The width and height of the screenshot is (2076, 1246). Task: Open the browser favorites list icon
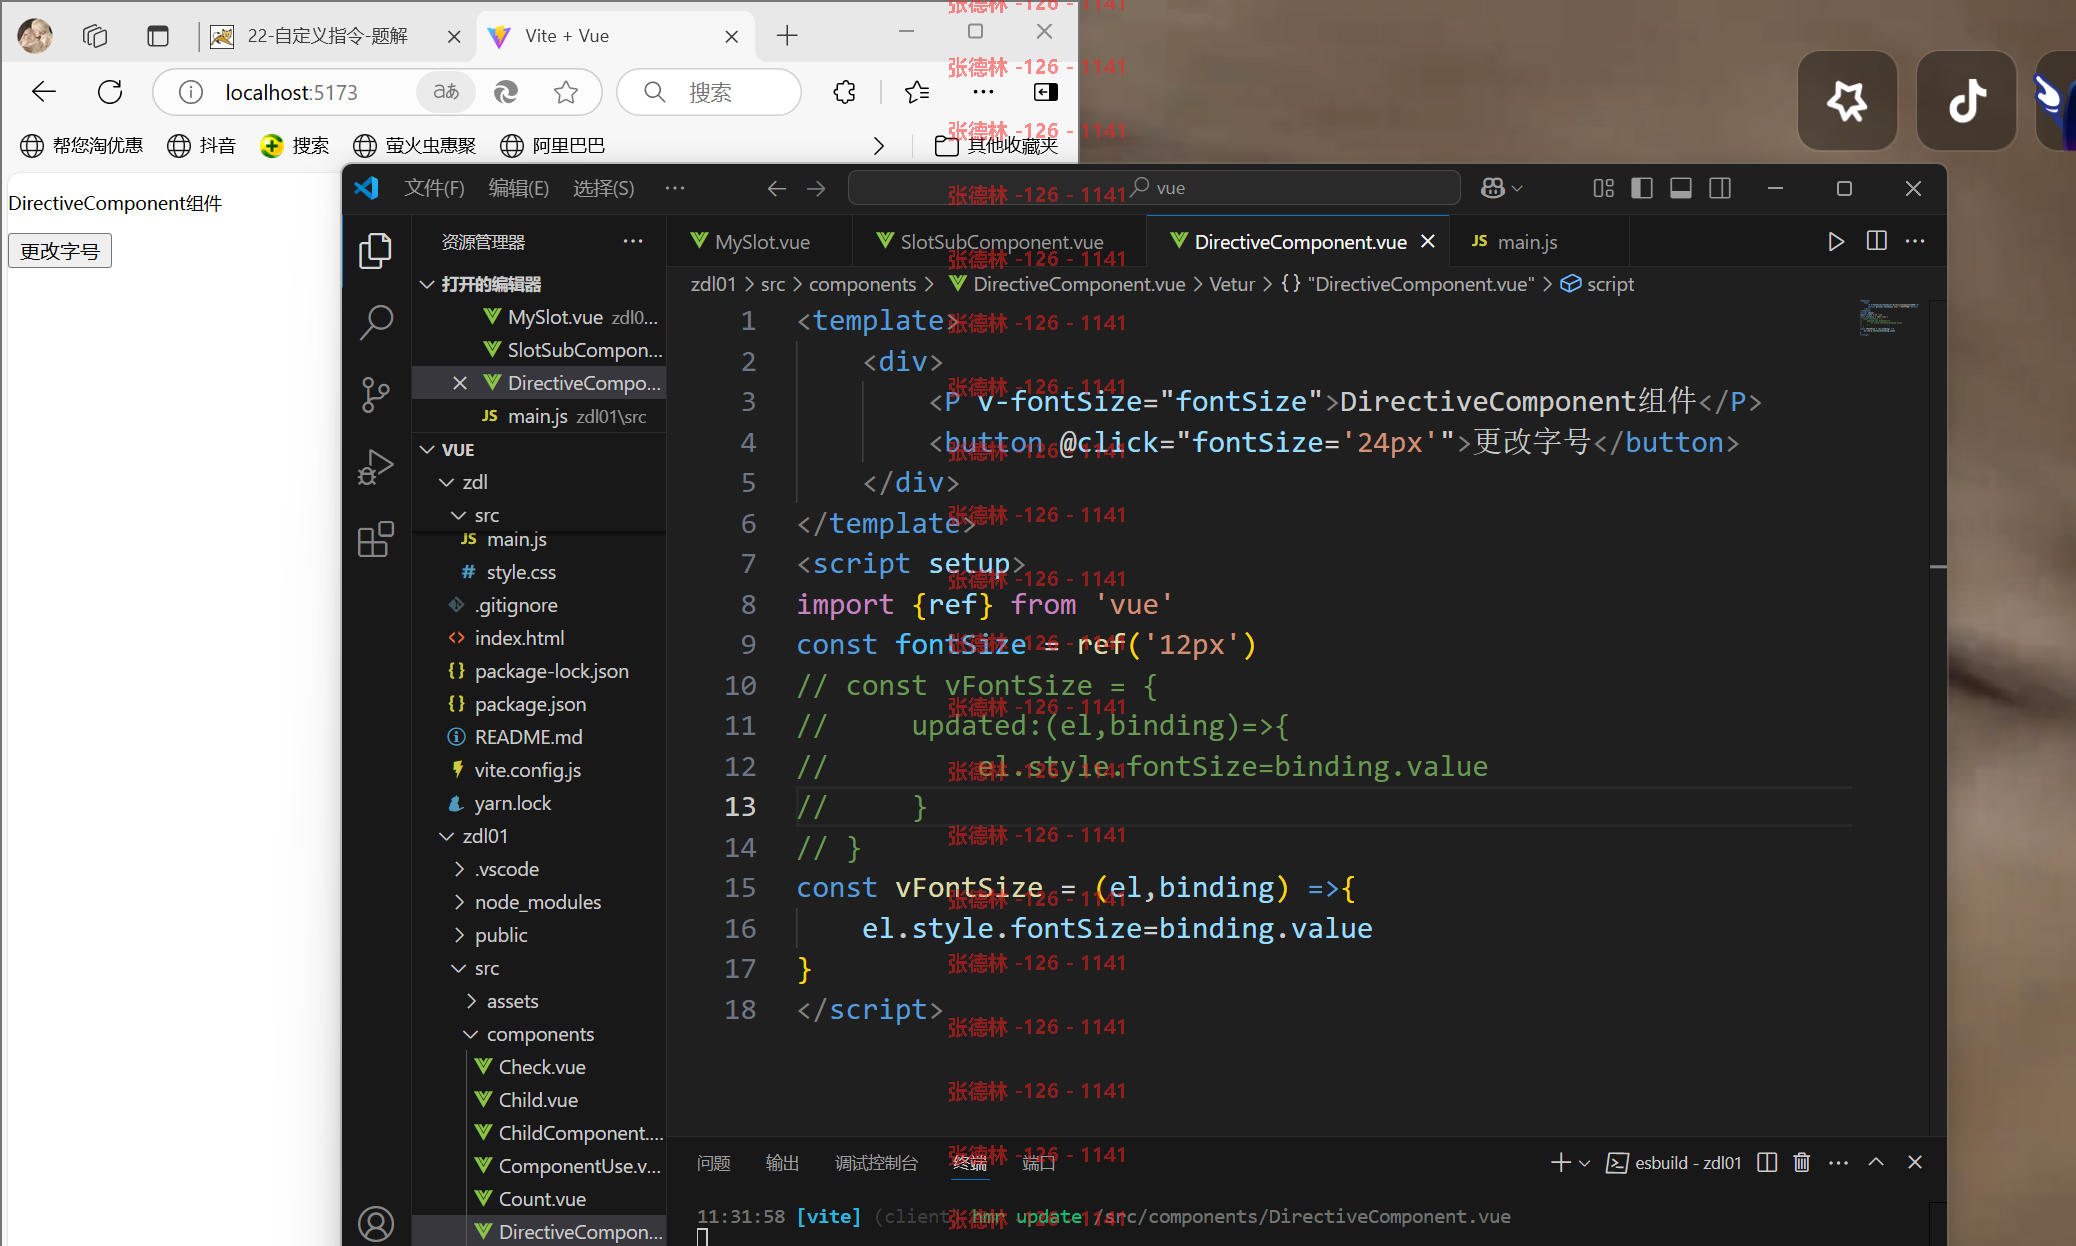point(917,92)
